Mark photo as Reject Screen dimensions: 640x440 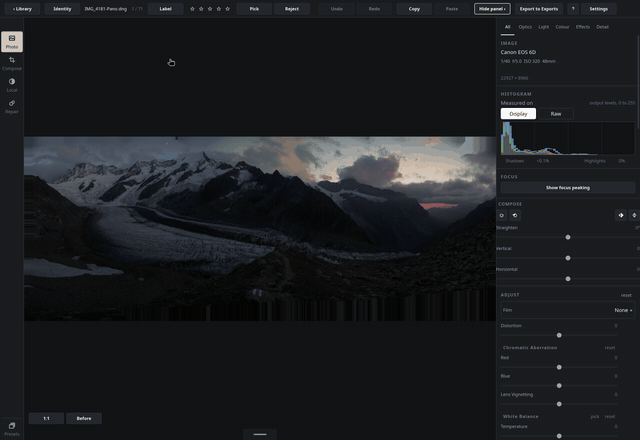coord(292,9)
